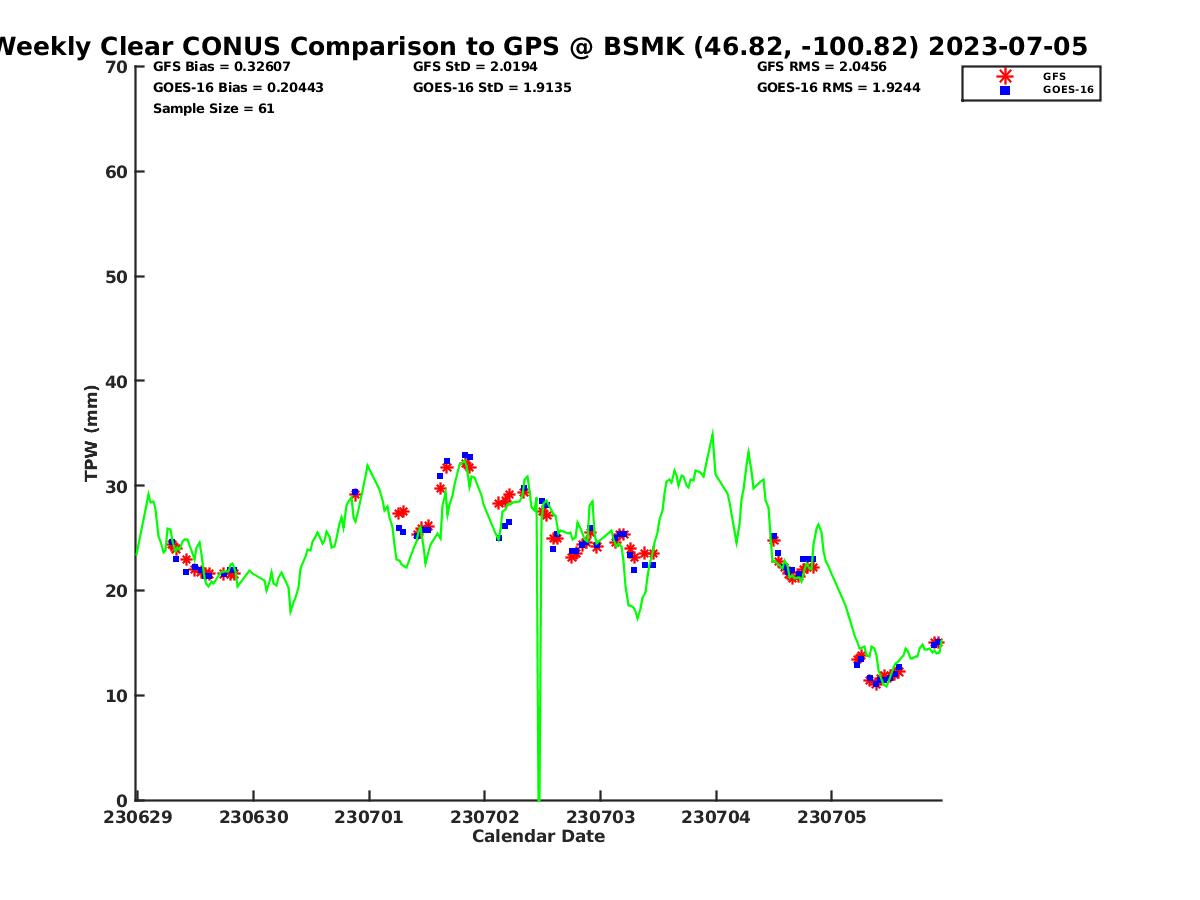Click the blue GOES-16 square legend marker
Screen dimensions: 1200x900
(1005, 90)
